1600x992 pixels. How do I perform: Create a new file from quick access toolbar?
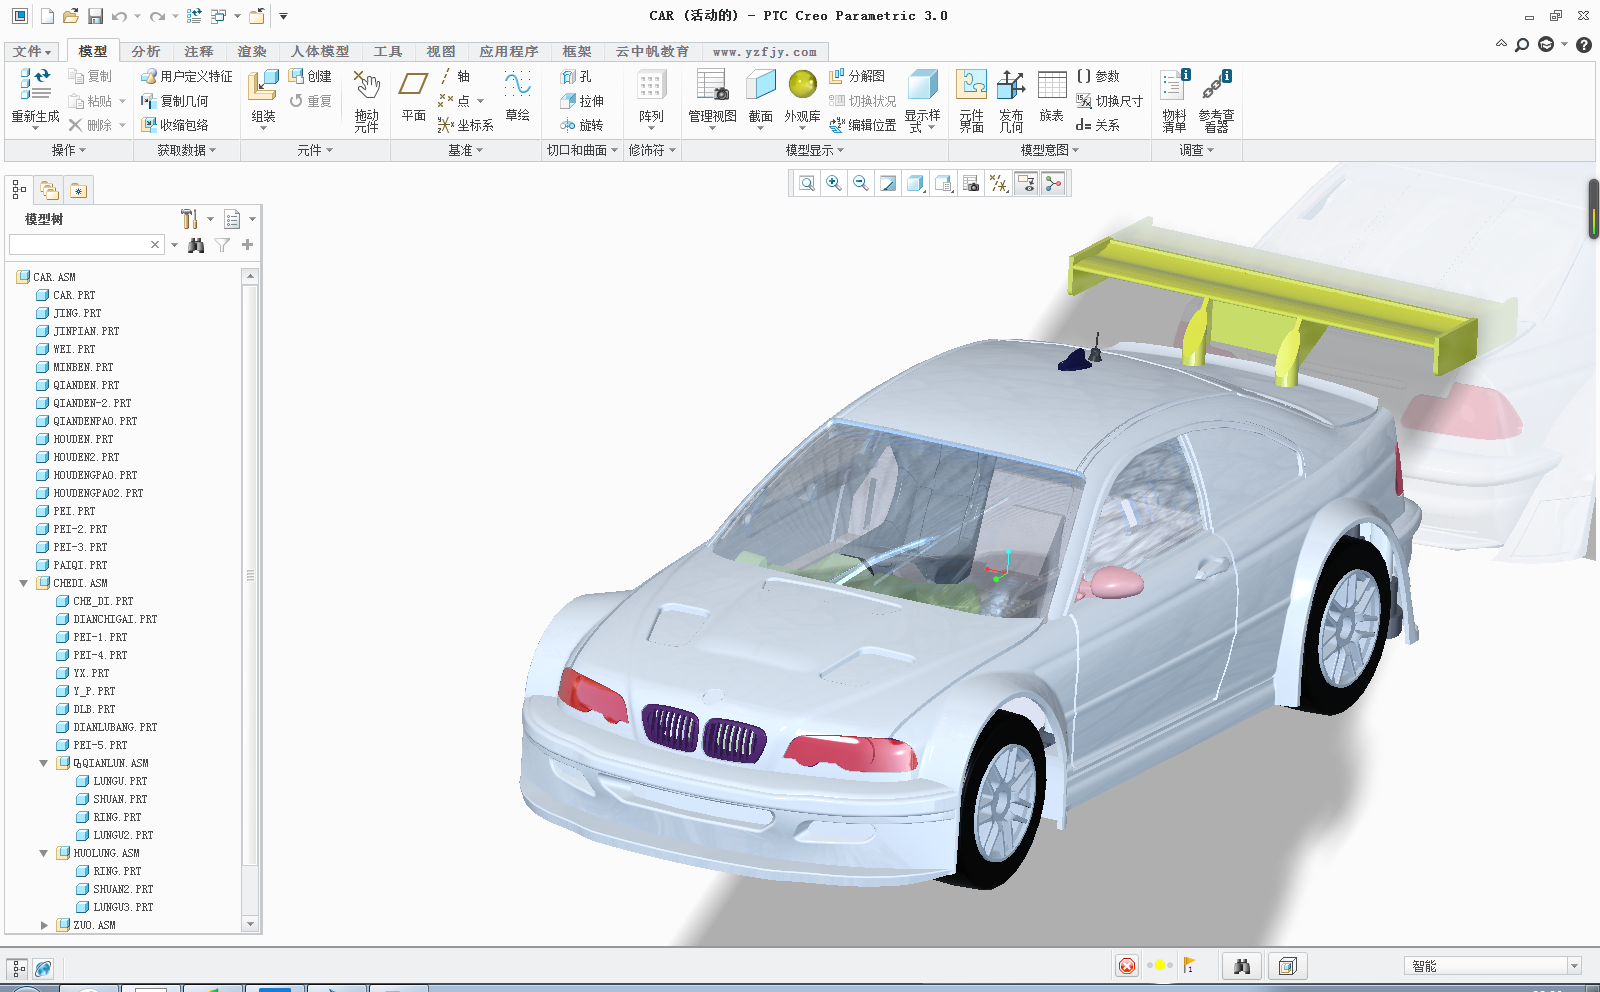click(x=47, y=16)
